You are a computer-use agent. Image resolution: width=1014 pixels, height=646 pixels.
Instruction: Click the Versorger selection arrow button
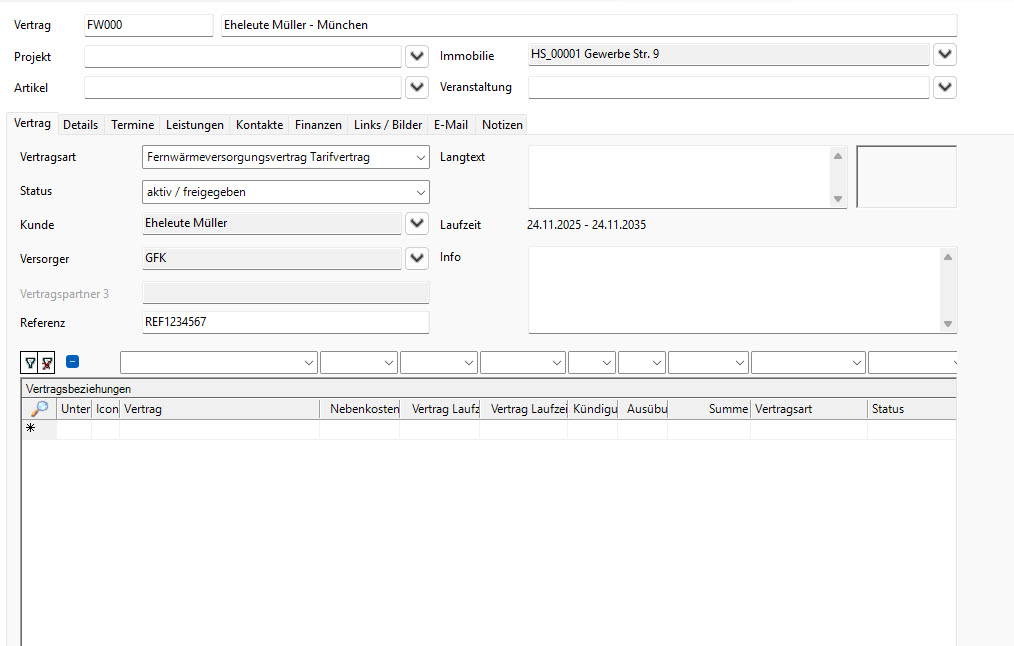(x=418, y=259)
